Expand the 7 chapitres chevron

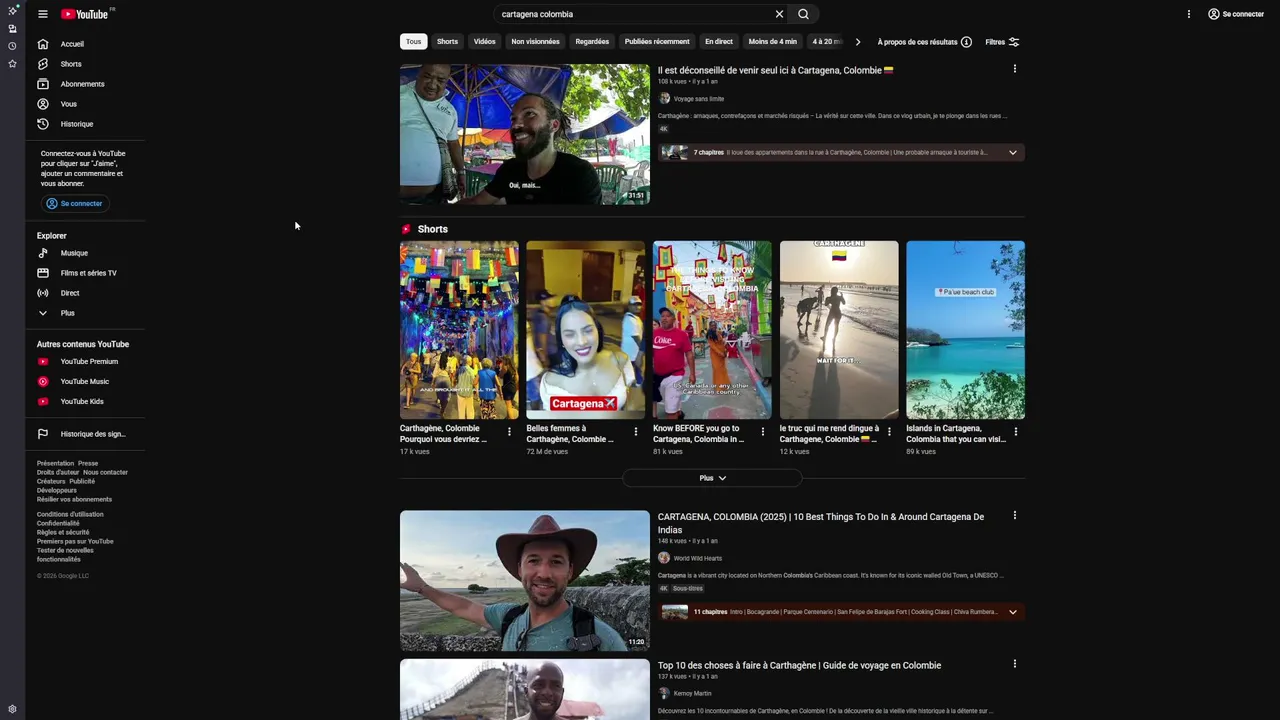click(1012, 153)
